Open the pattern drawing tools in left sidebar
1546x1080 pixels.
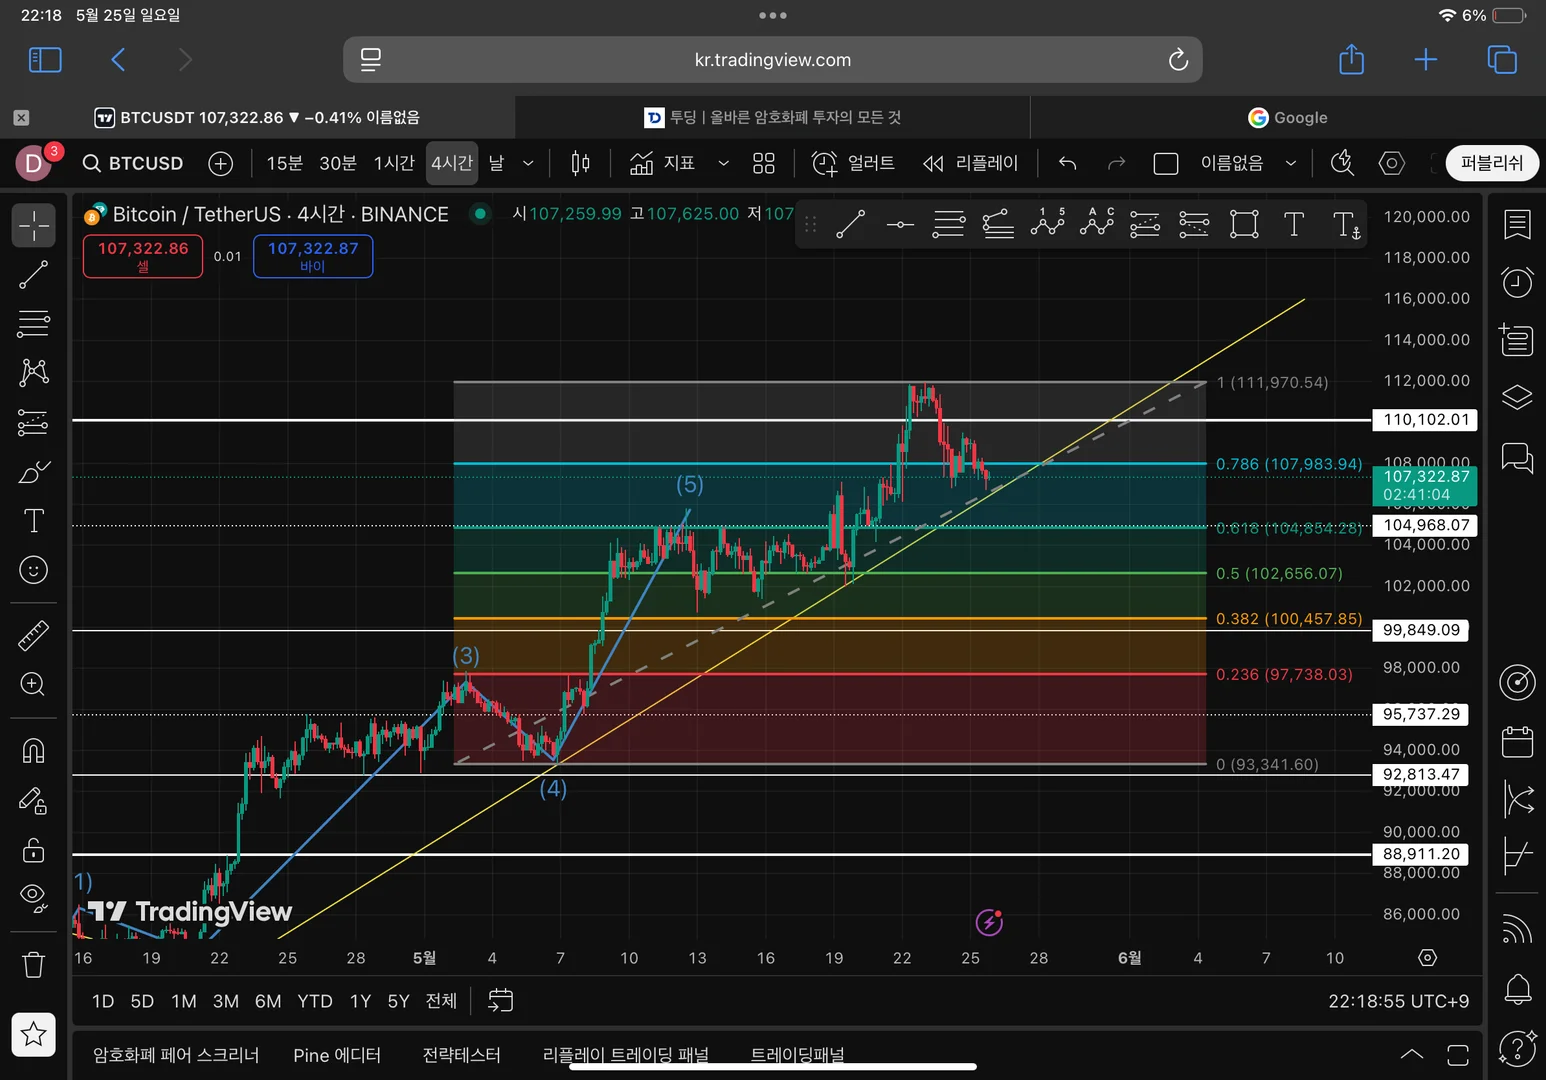pos(33,373)
